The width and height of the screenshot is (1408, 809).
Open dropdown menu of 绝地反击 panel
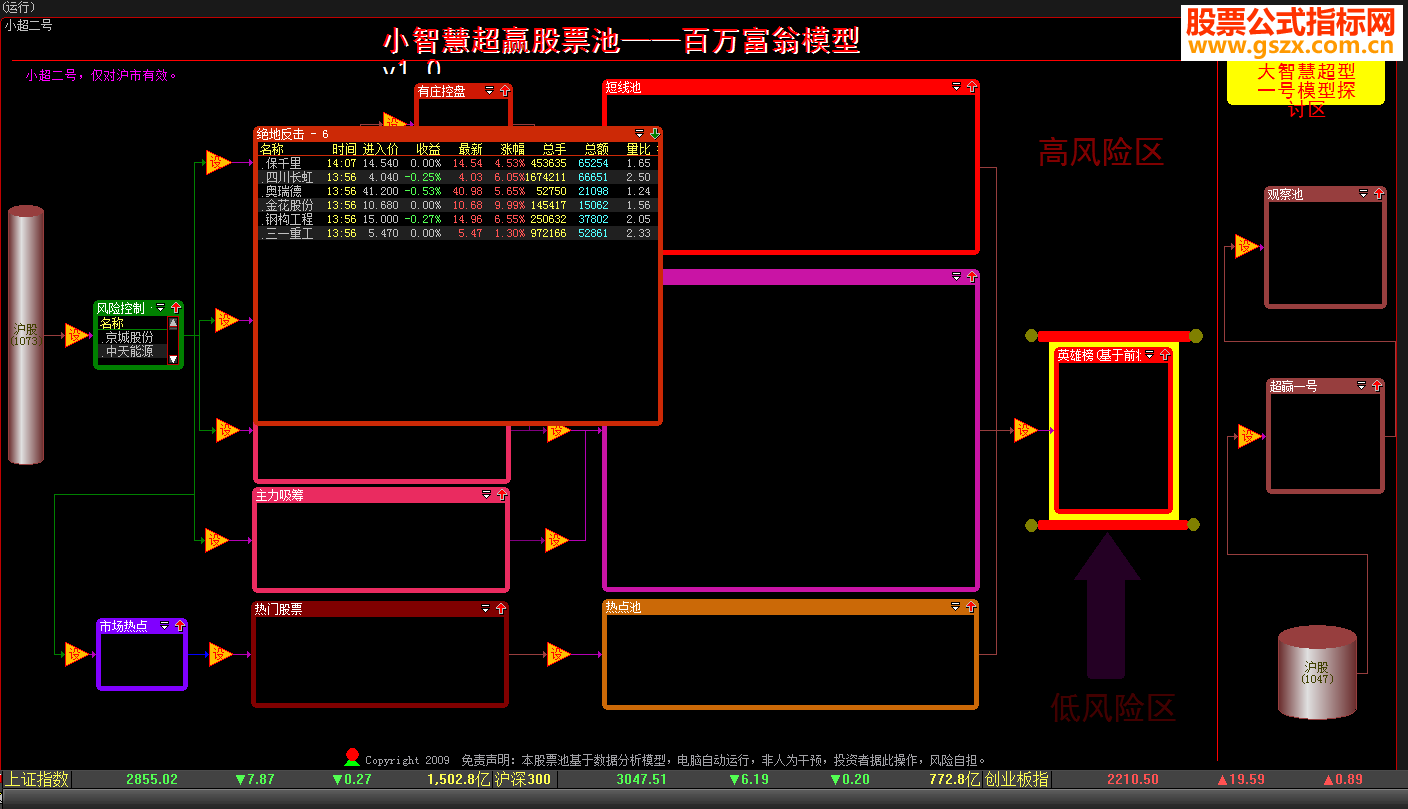pyautogui.click(x=640, y=133)
